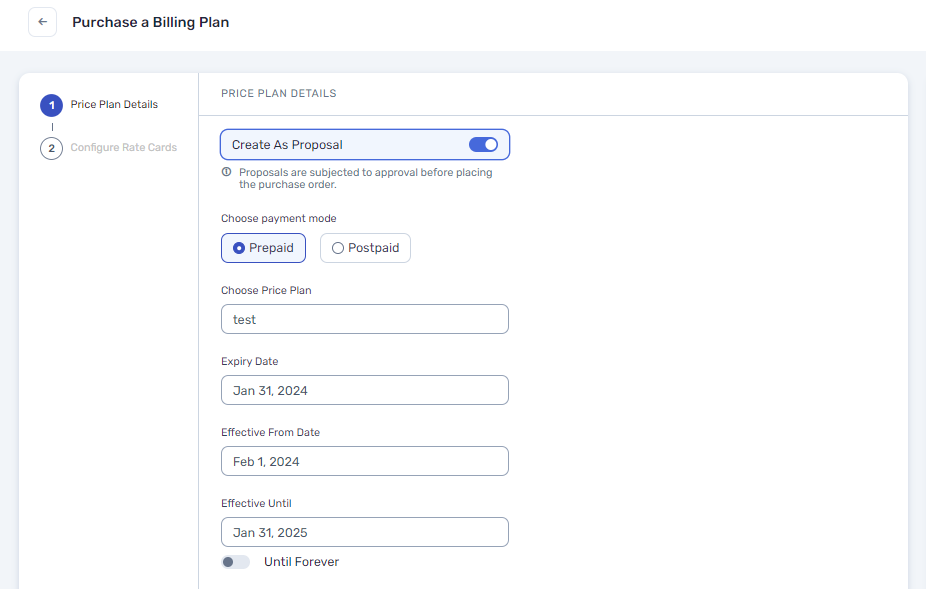Choose the Postpaid payment mode
The height and width of the screenshot is (589, 926).
point(365,248)
